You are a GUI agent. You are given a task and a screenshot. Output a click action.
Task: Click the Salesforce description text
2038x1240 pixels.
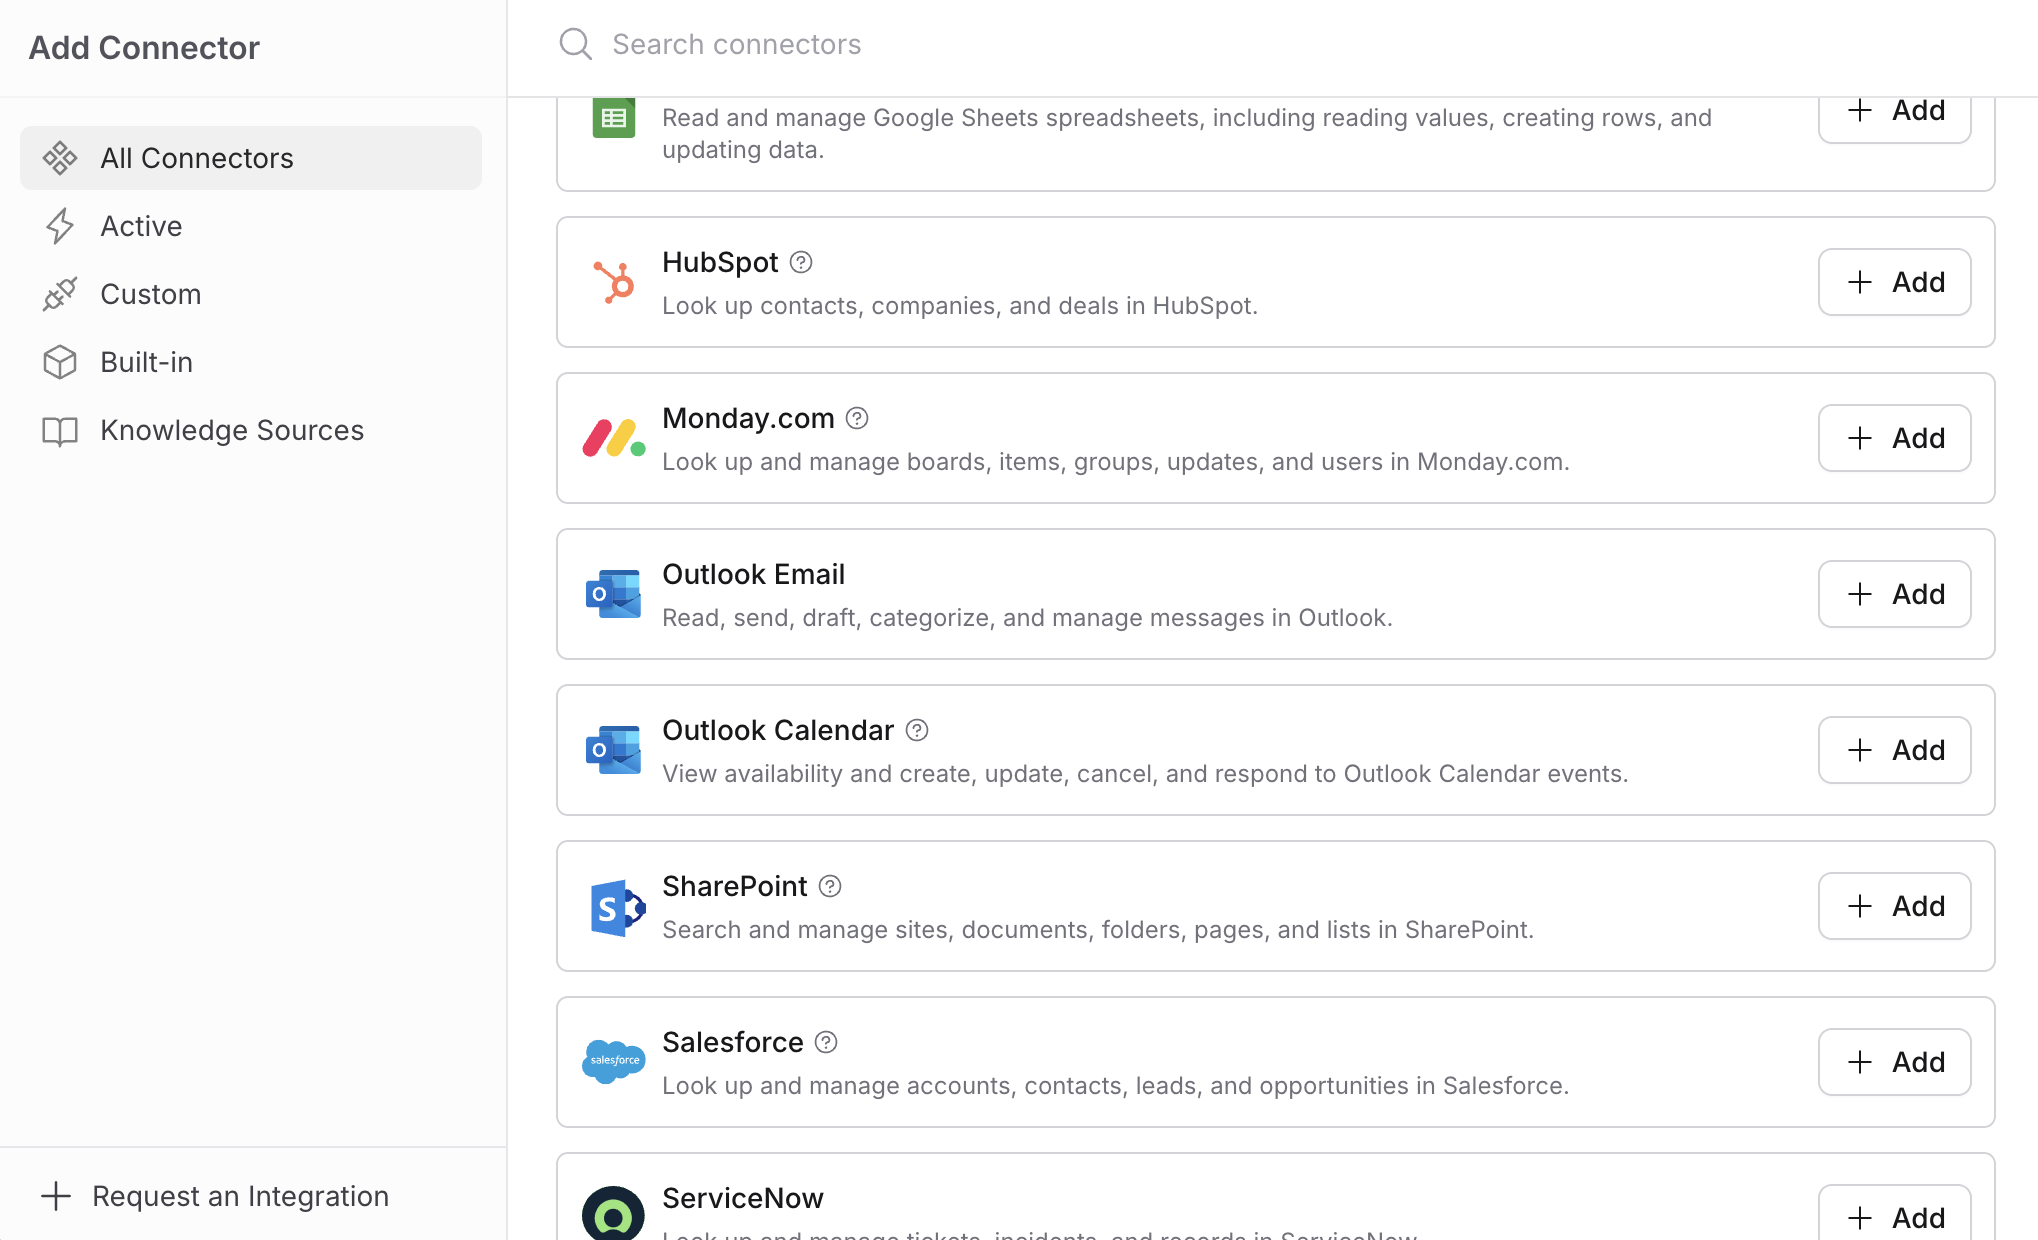1116,1086
